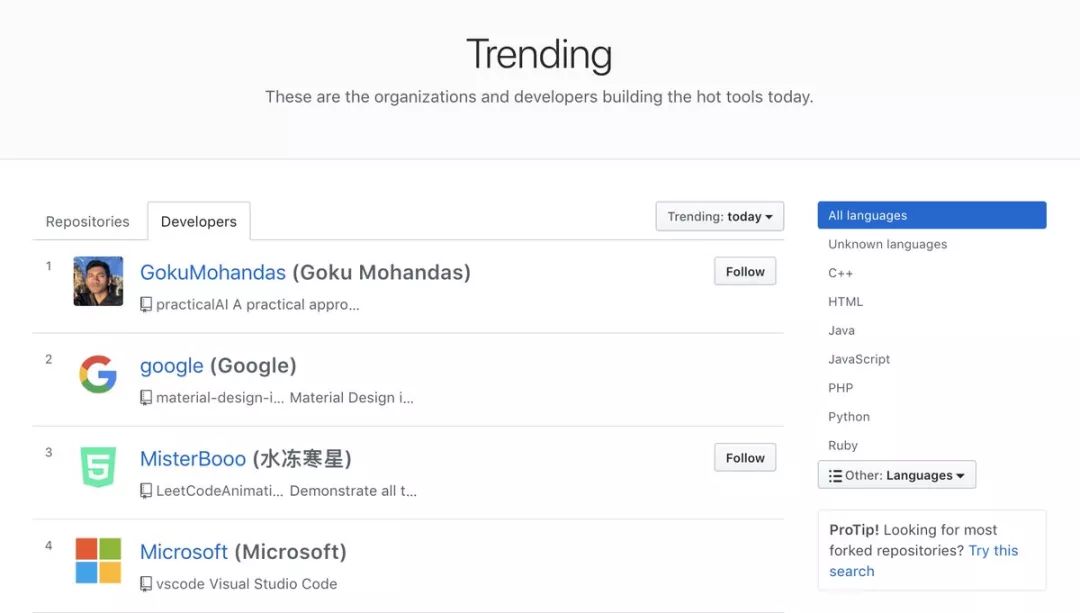The height and width of the screenshot is (613, 1080).
Task: Click GokuMohandas profile avatar photo
Action: coord(98,281)
